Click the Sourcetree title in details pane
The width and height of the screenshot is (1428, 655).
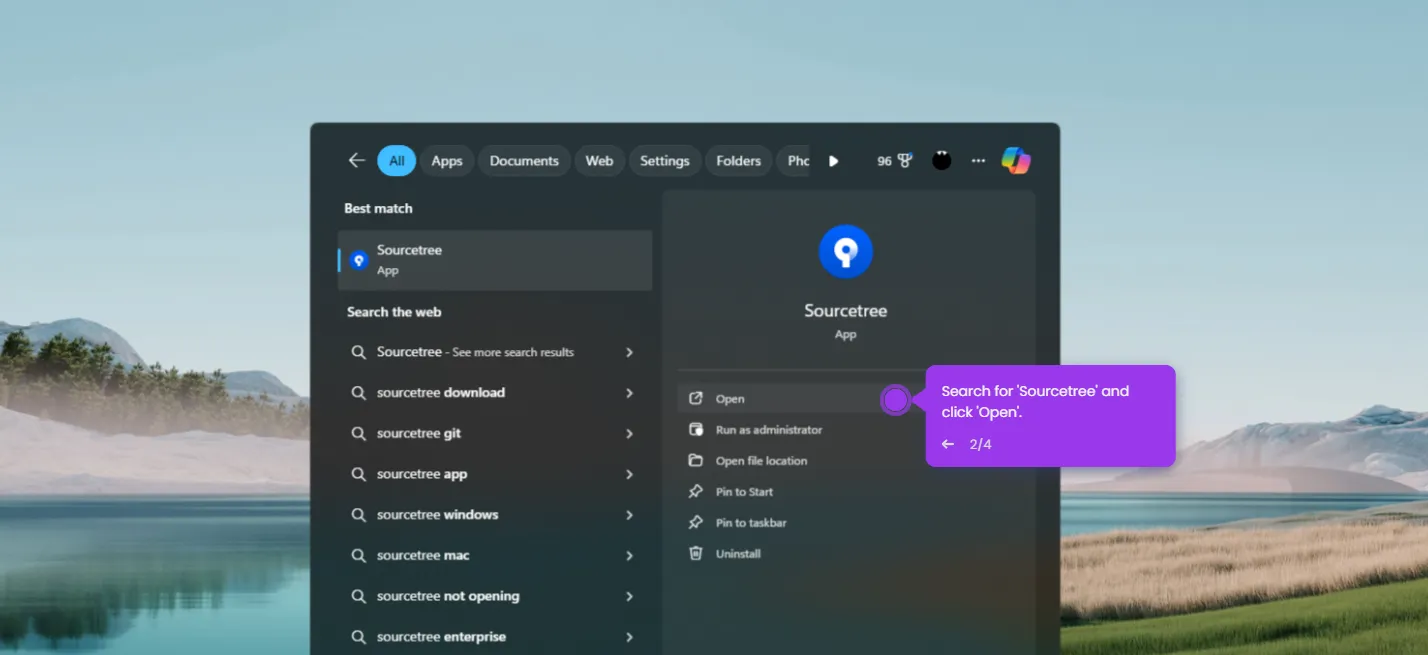(846, 311)
